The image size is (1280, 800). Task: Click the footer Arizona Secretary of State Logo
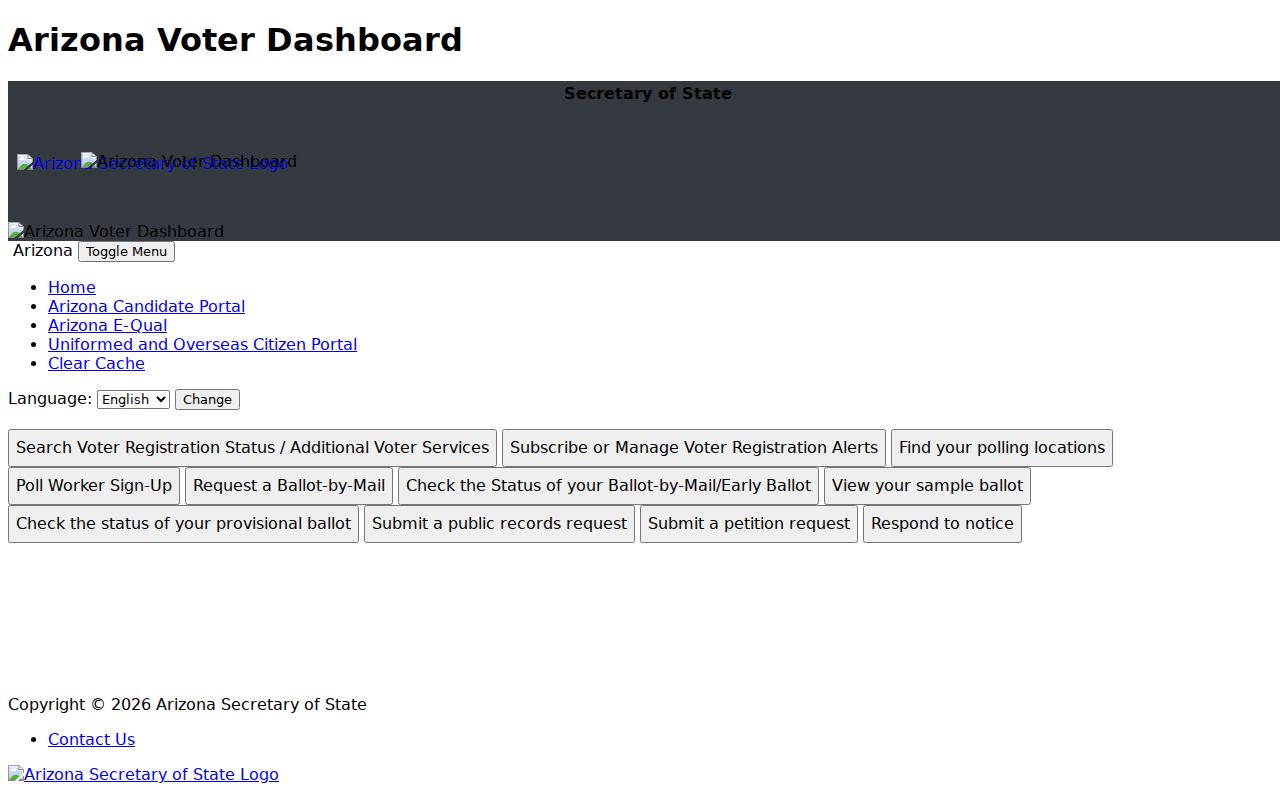(143, 774)
